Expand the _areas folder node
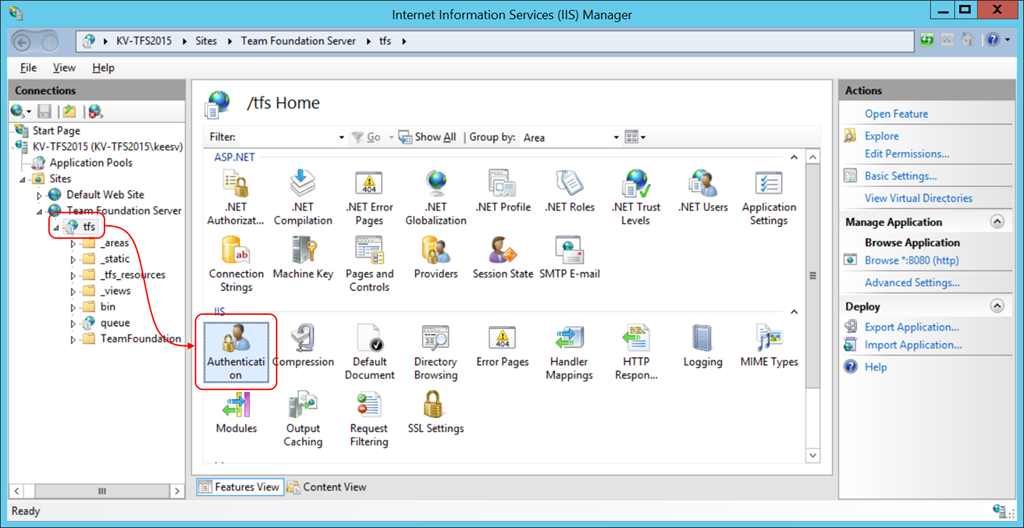The image size is (1024, 528). pos(72,243)
